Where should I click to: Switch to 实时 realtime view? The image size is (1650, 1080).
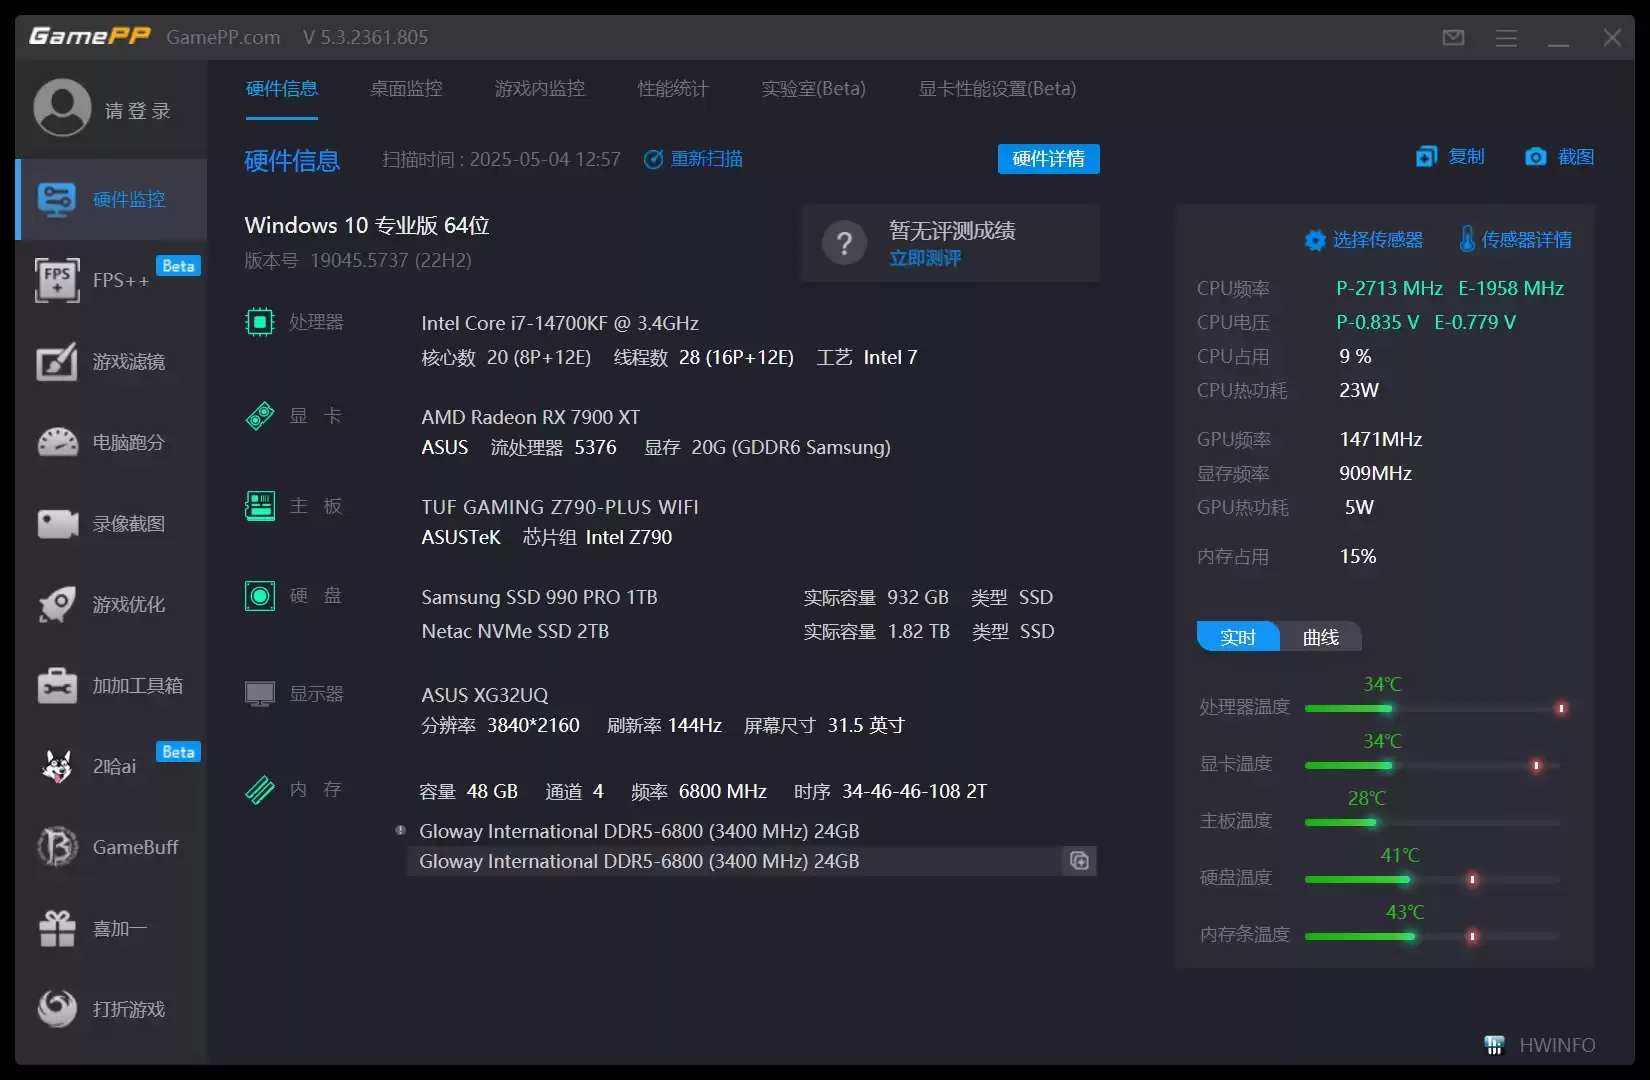coord(1238,637)
